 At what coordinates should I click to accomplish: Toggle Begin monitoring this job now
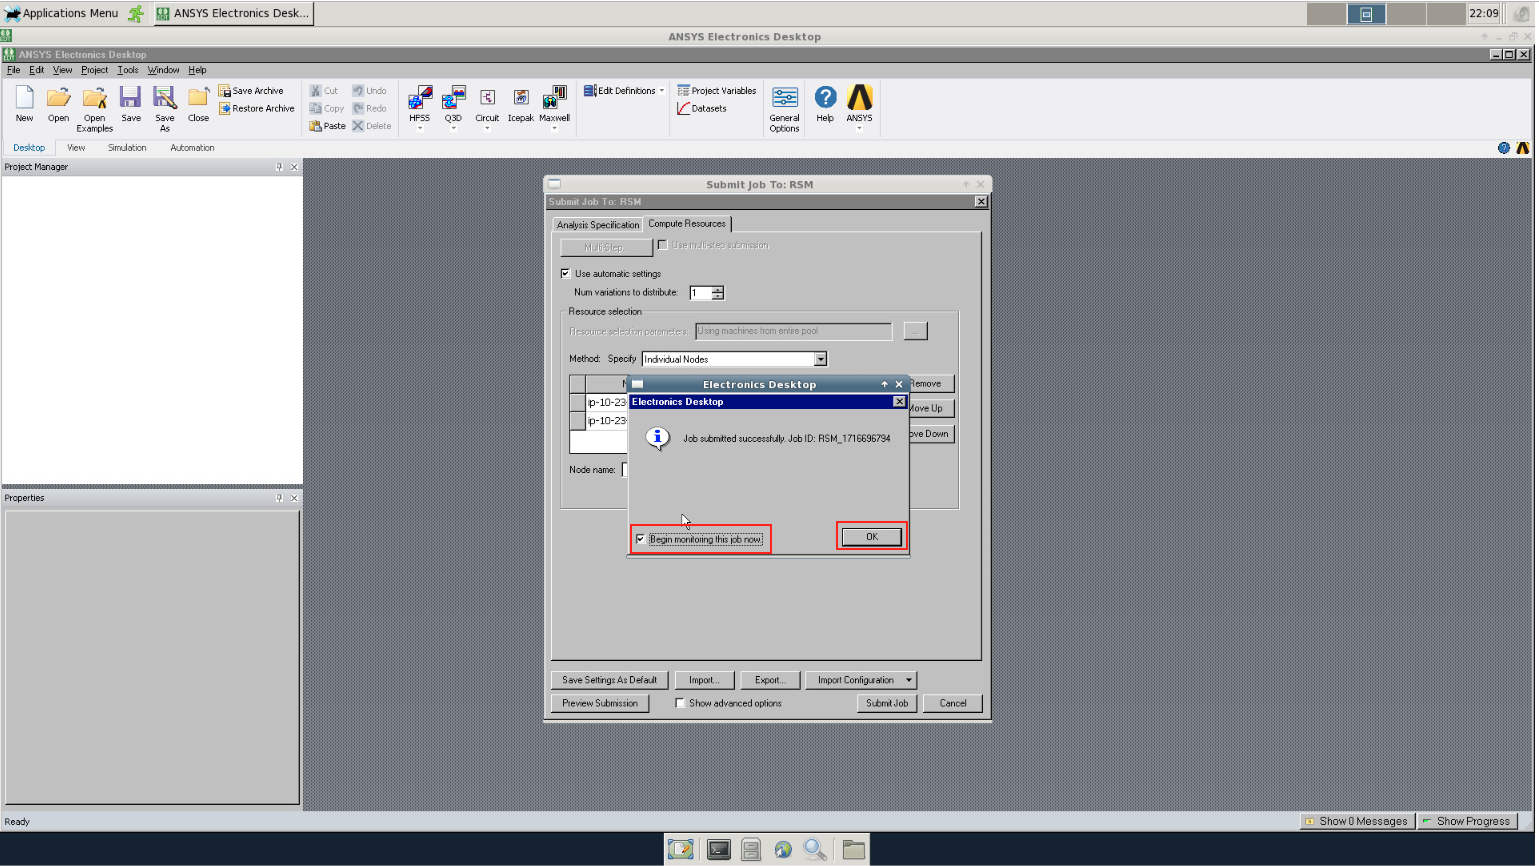[x=641, y=540]
